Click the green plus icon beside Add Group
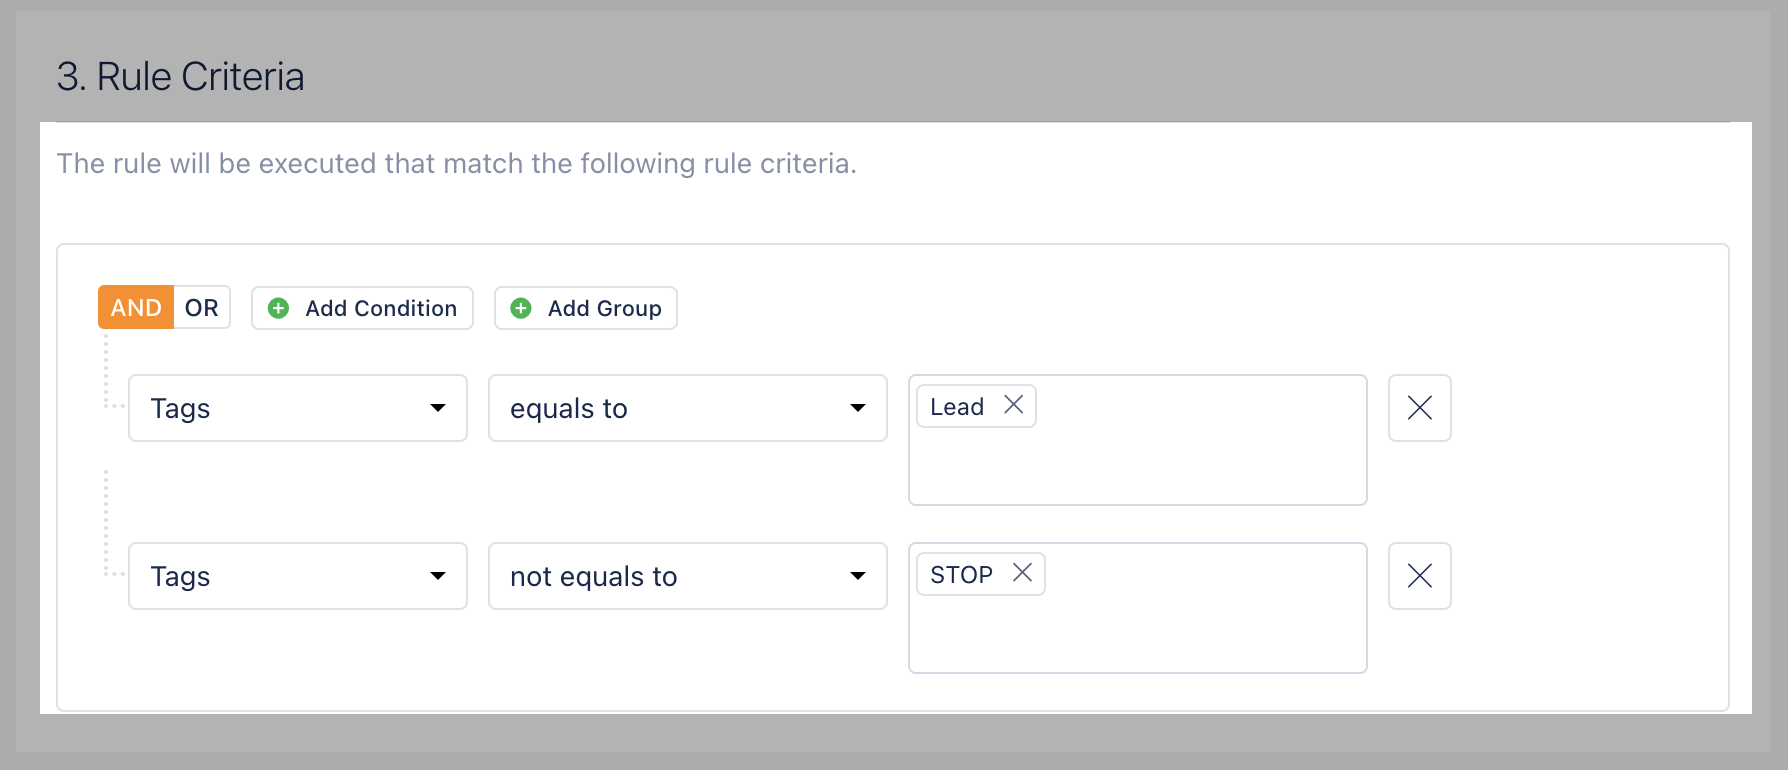 521,308
